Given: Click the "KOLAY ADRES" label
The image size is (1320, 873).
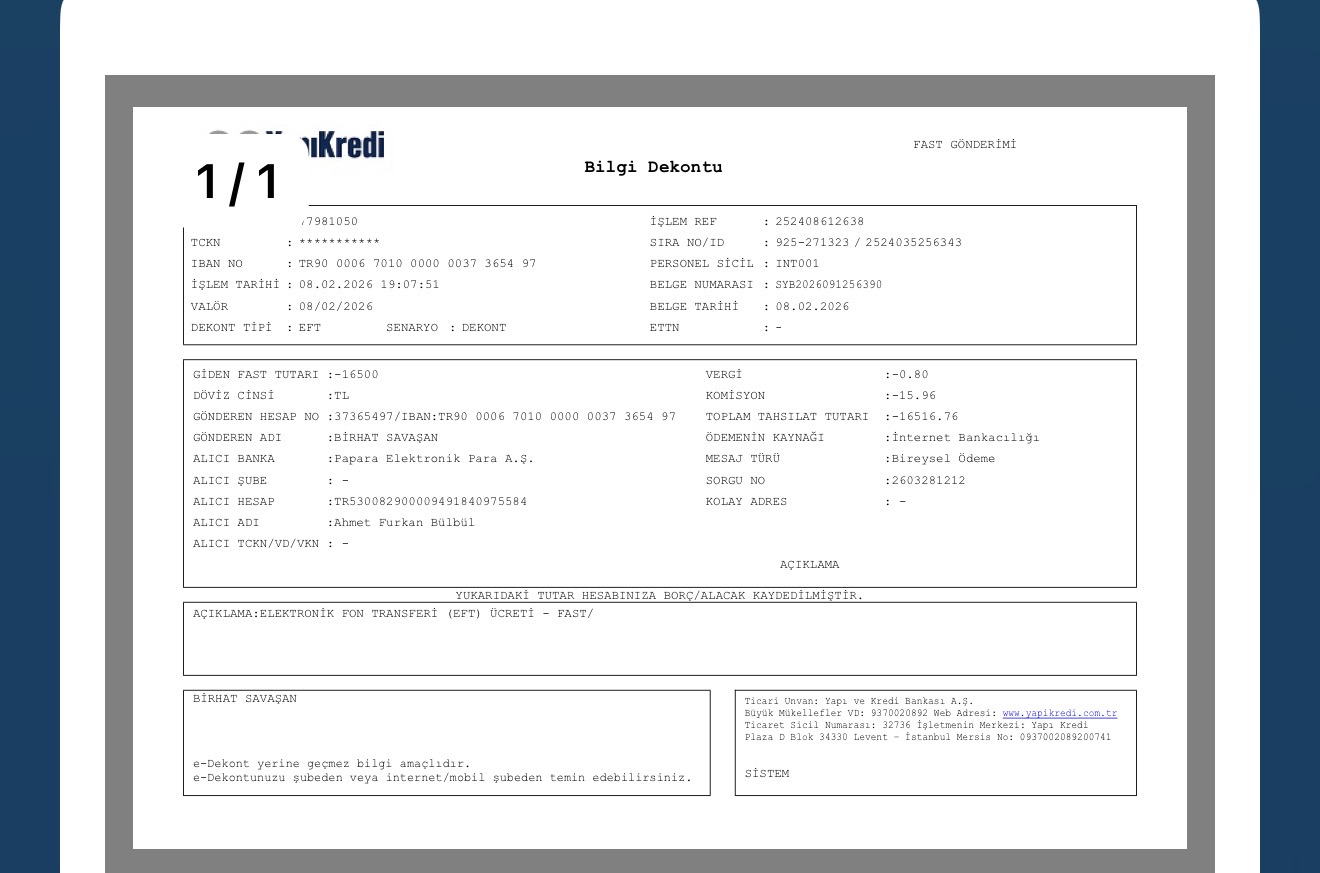Looking at the screenshot, I should click(x=746, y=502).
